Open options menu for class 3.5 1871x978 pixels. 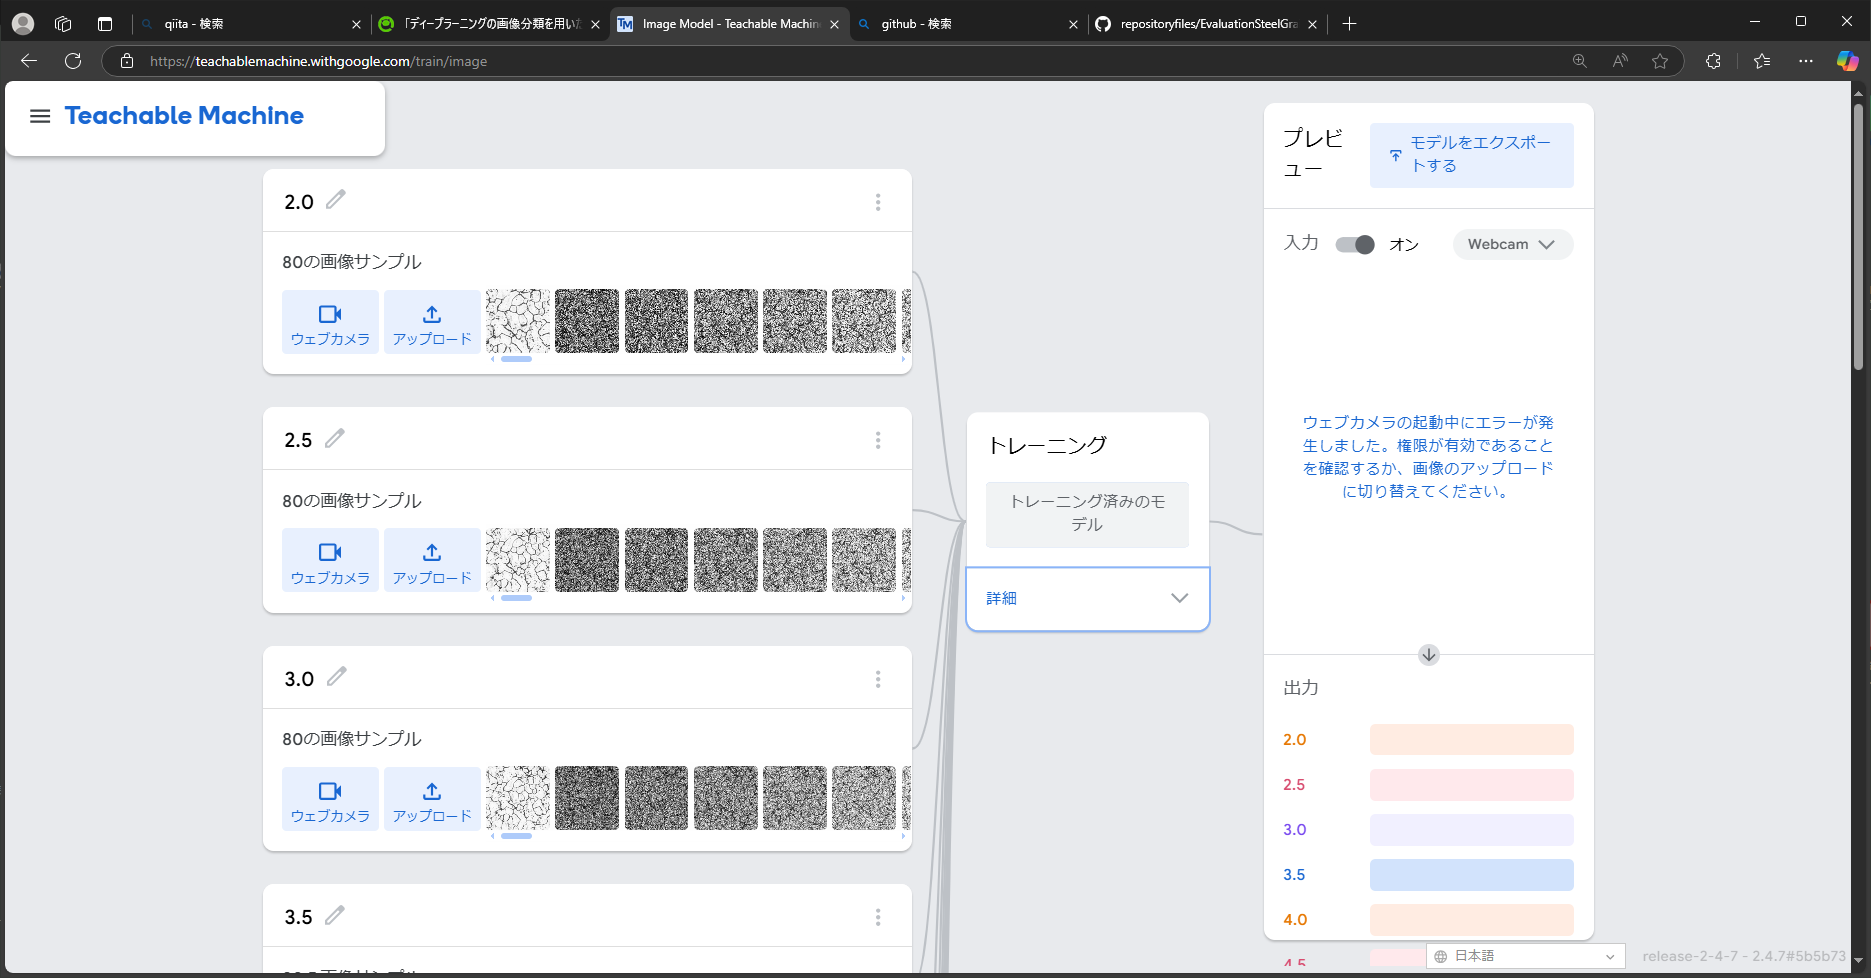[x=878, y=917]
